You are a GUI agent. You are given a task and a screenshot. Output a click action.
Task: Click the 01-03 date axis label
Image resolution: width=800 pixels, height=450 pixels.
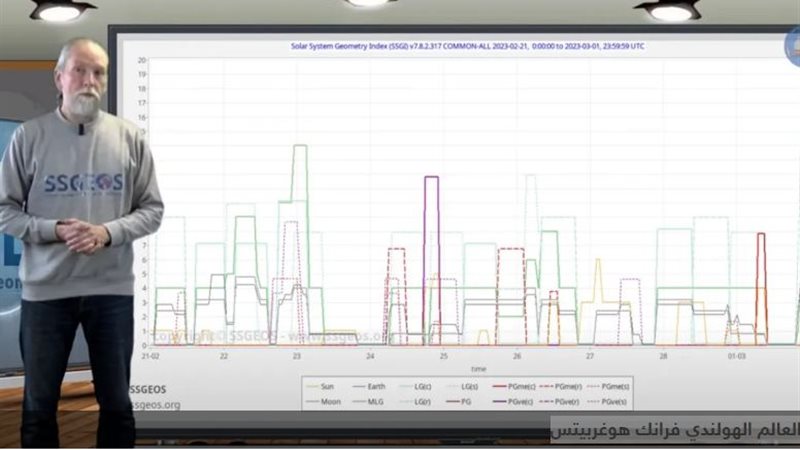click(736, 356)
